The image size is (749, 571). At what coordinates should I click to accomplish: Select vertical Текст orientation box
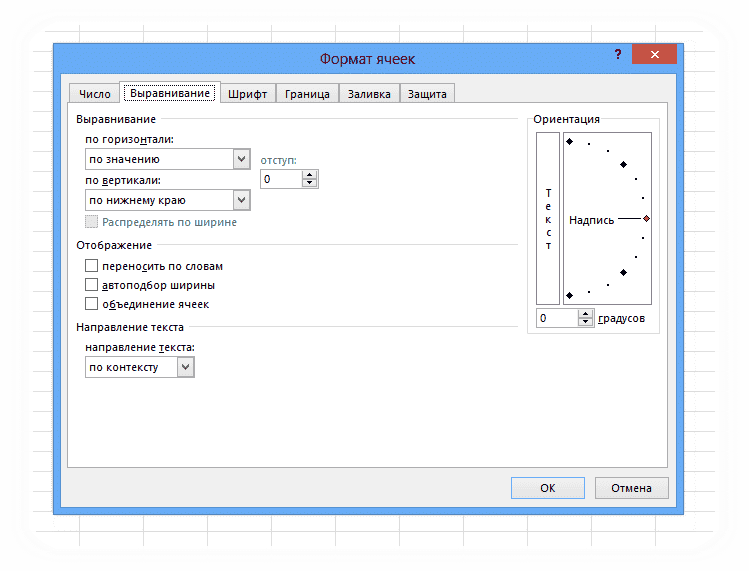(548, 218)
